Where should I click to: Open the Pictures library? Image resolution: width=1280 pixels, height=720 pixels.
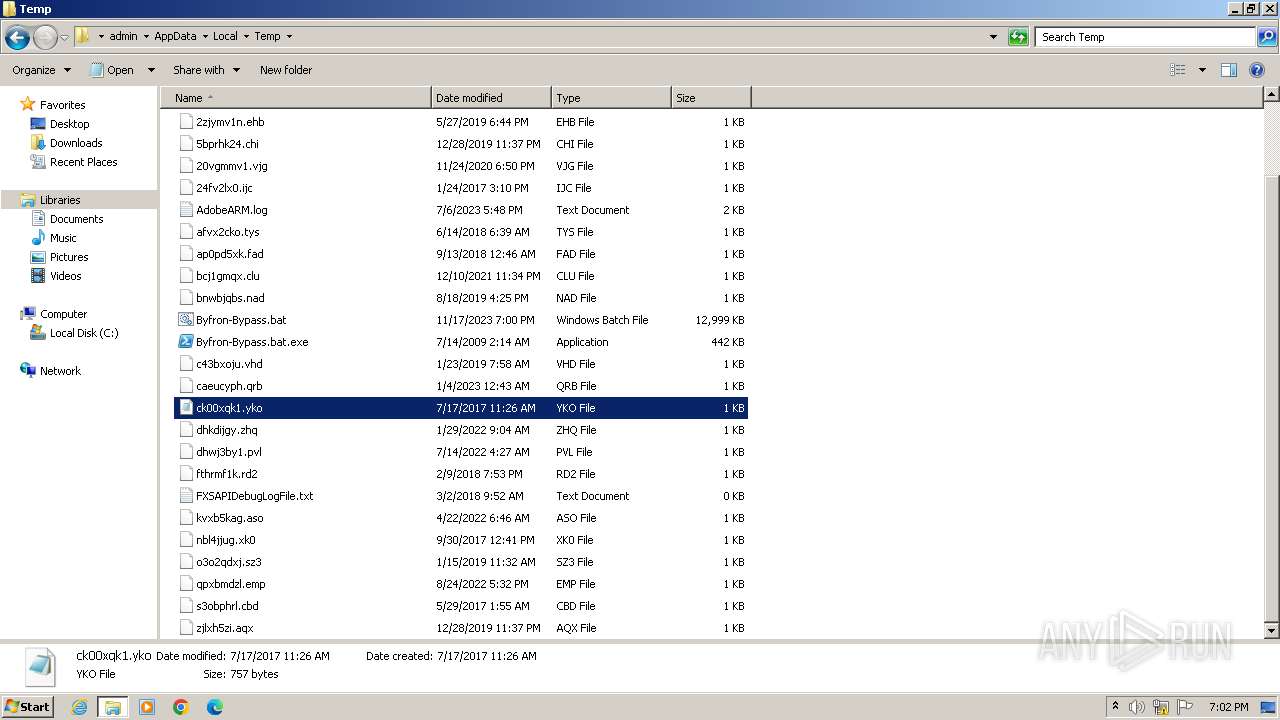tap(69, 257)
